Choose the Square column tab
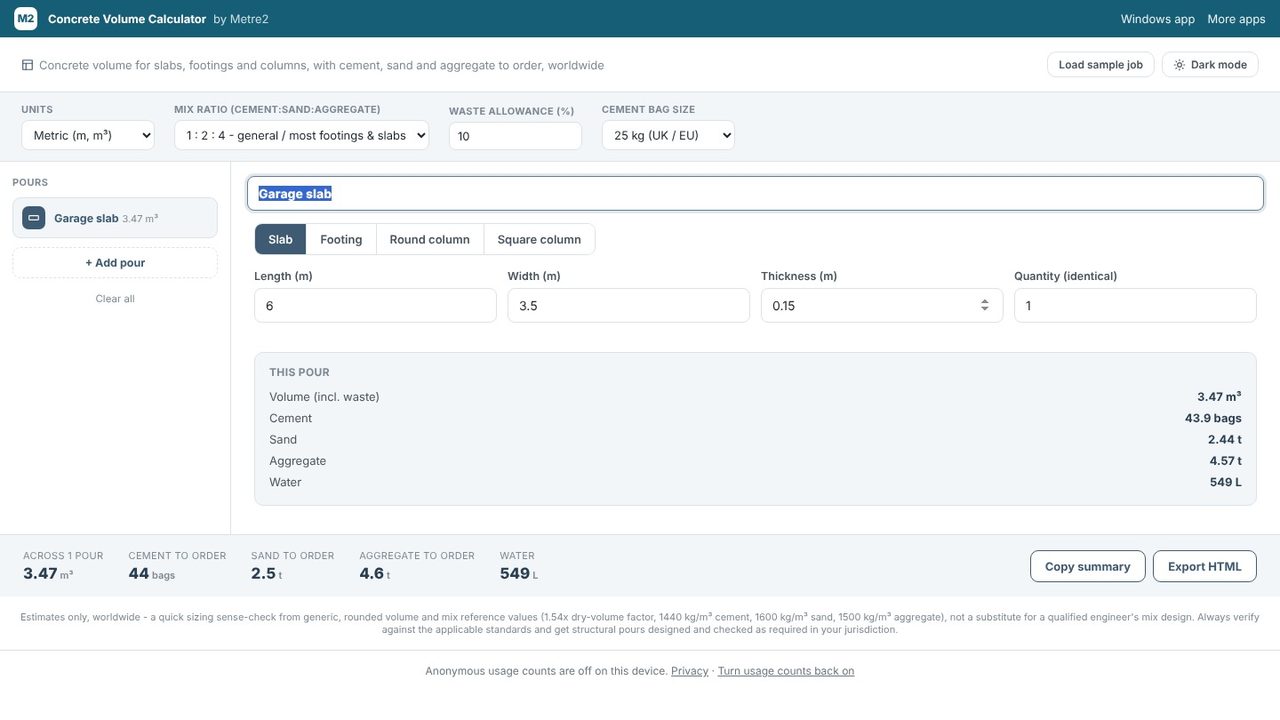Image resolution: width=1280 pixels, height=720 pixels. point(539,240)
